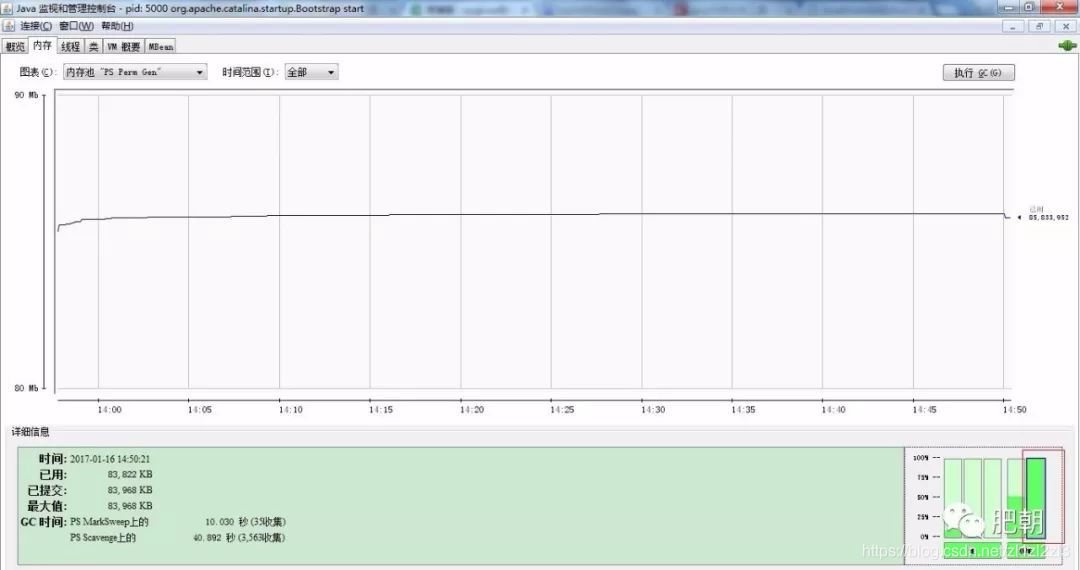Switch to the 概览 tab
The image size is (1080, 570).
[x=15, y=47]
